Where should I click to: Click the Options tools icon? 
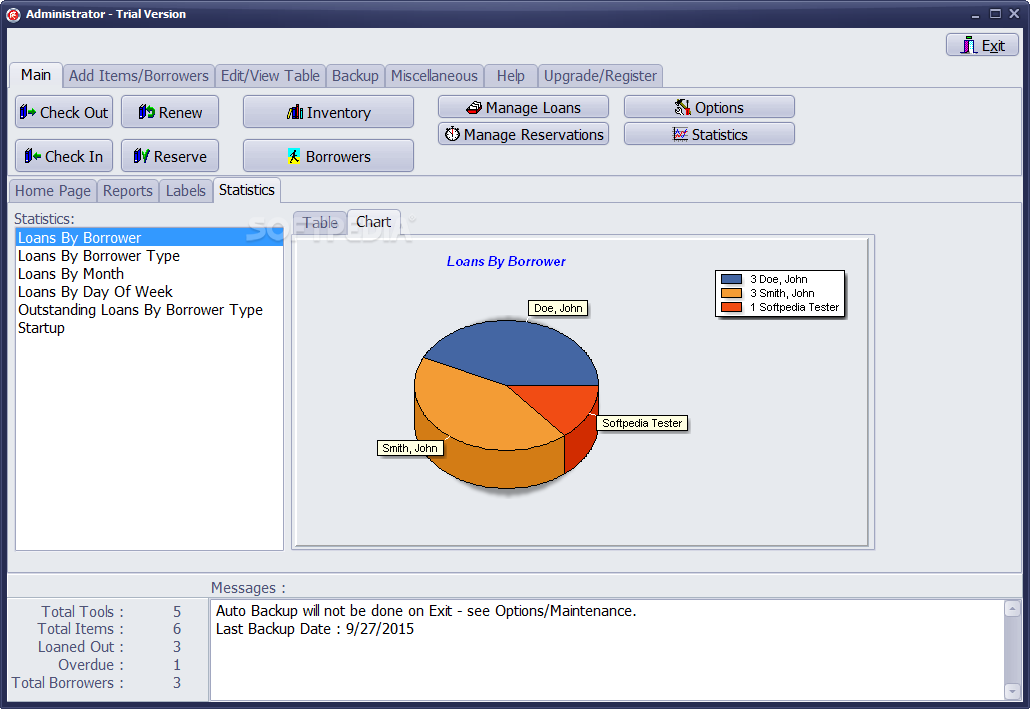point(683,107)
